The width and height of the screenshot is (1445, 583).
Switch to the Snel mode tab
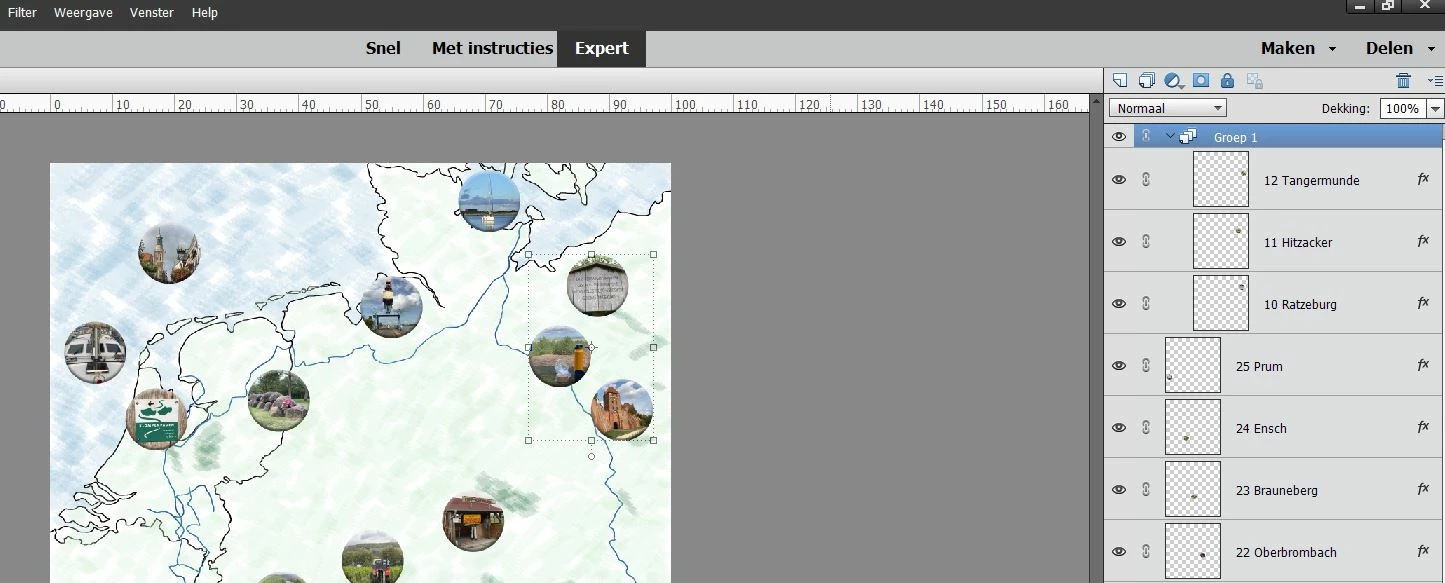click(x=383, y=48)
